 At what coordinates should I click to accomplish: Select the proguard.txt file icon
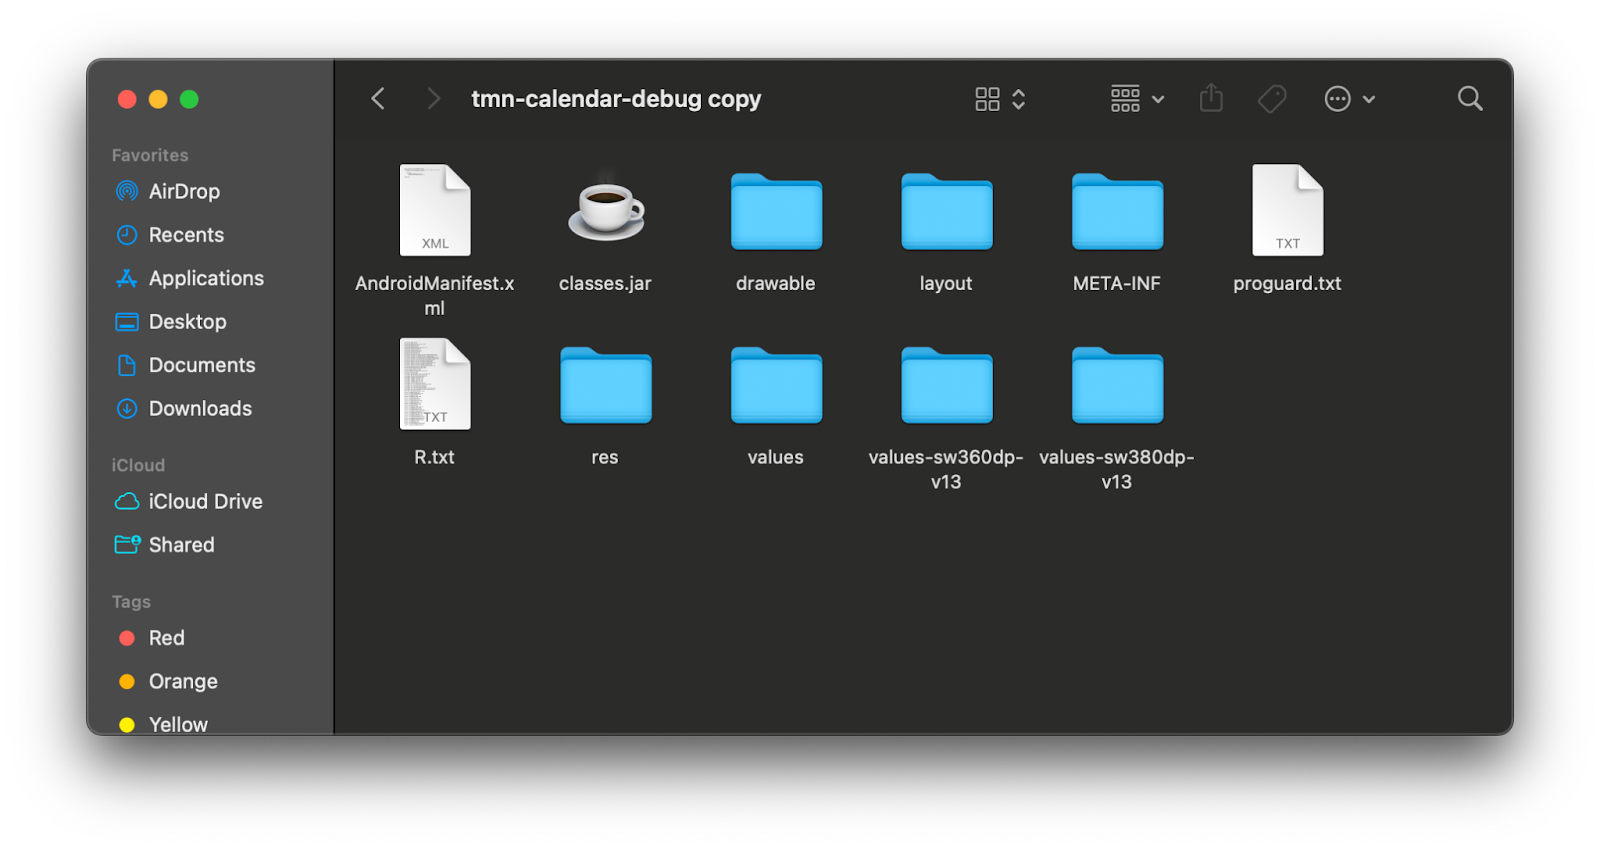click(x=1288, y=210)
